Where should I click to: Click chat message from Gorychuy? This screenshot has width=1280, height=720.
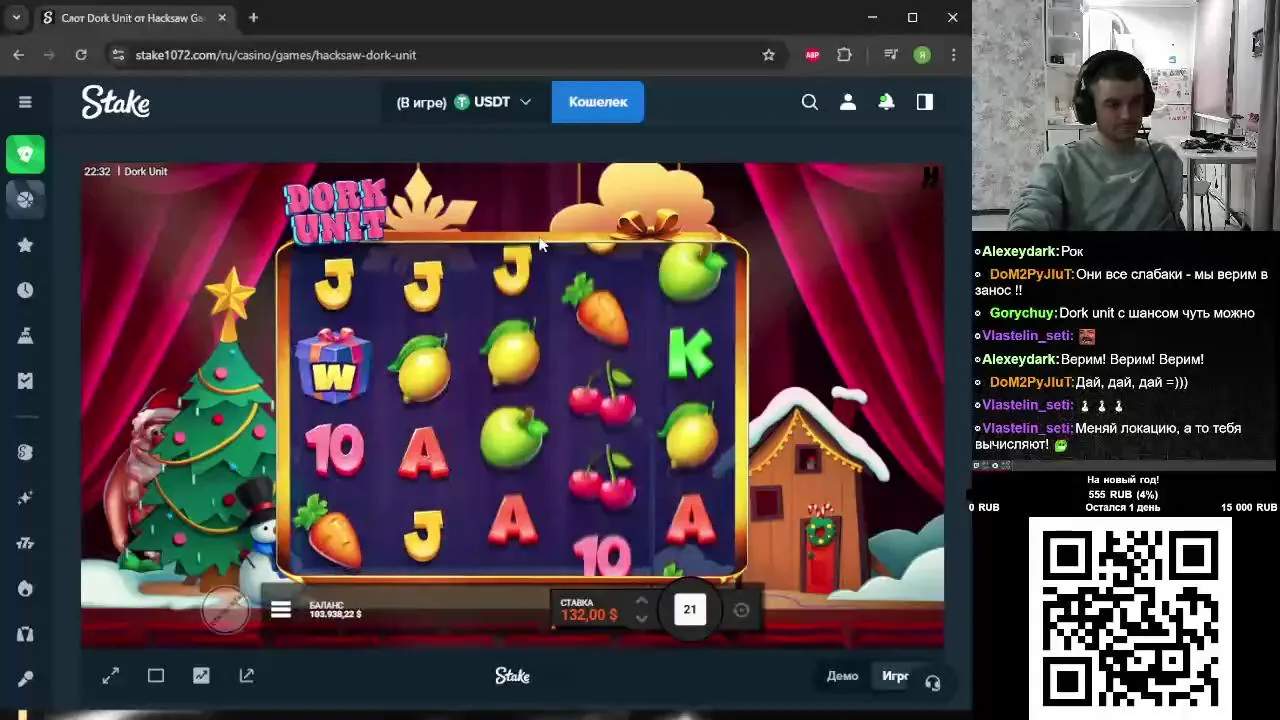(x=1123, y=313)
